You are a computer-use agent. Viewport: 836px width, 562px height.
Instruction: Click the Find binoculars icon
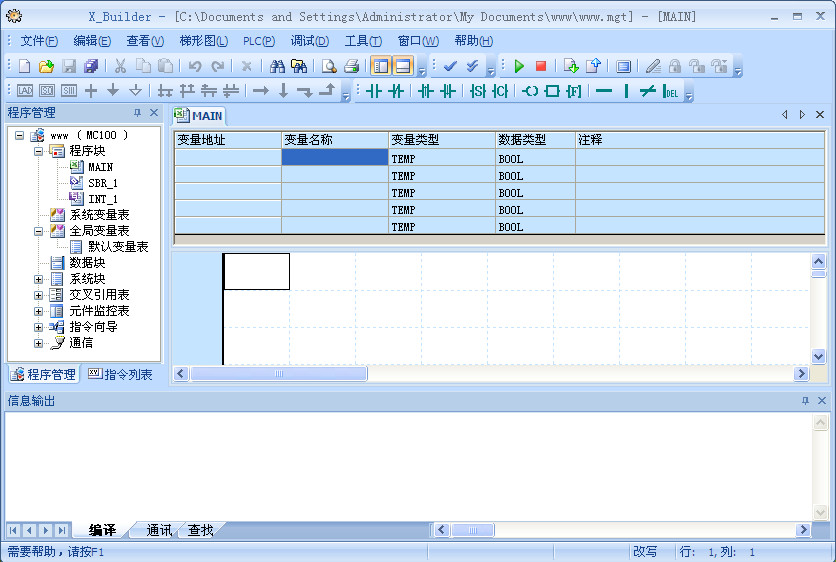(x=277, y=66)
